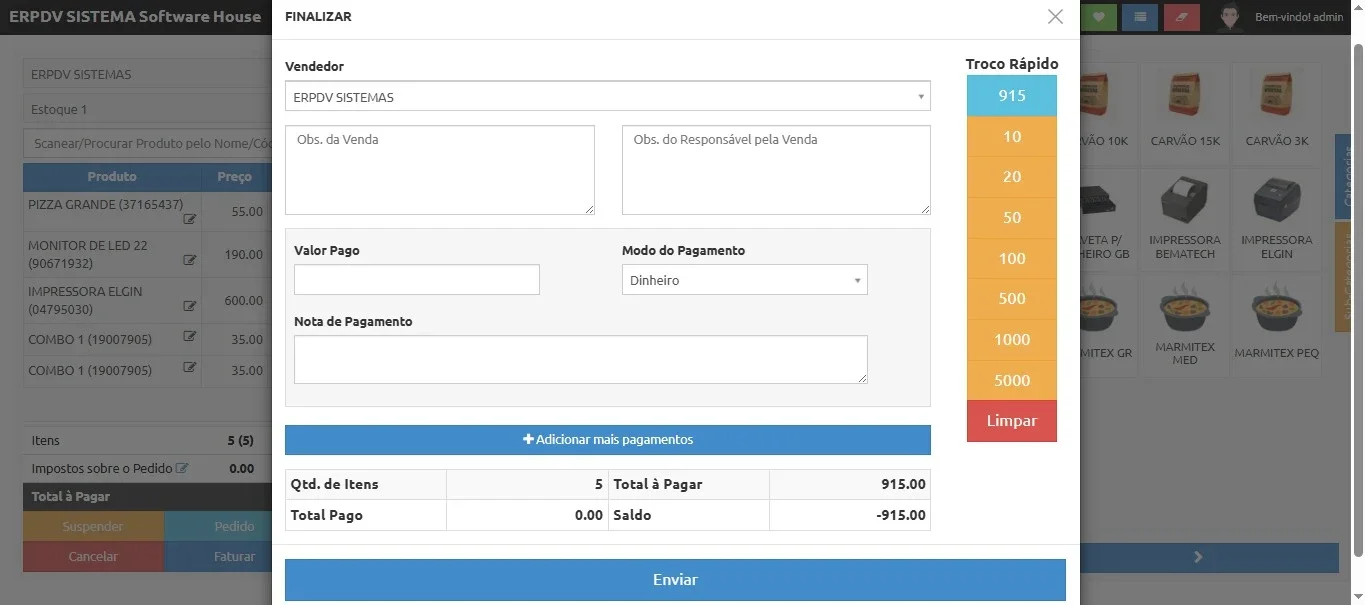Viewport: 1365px width, 605px height.
Task: Add more payments with Adicionar mais pagamentos
Action: 608,440
